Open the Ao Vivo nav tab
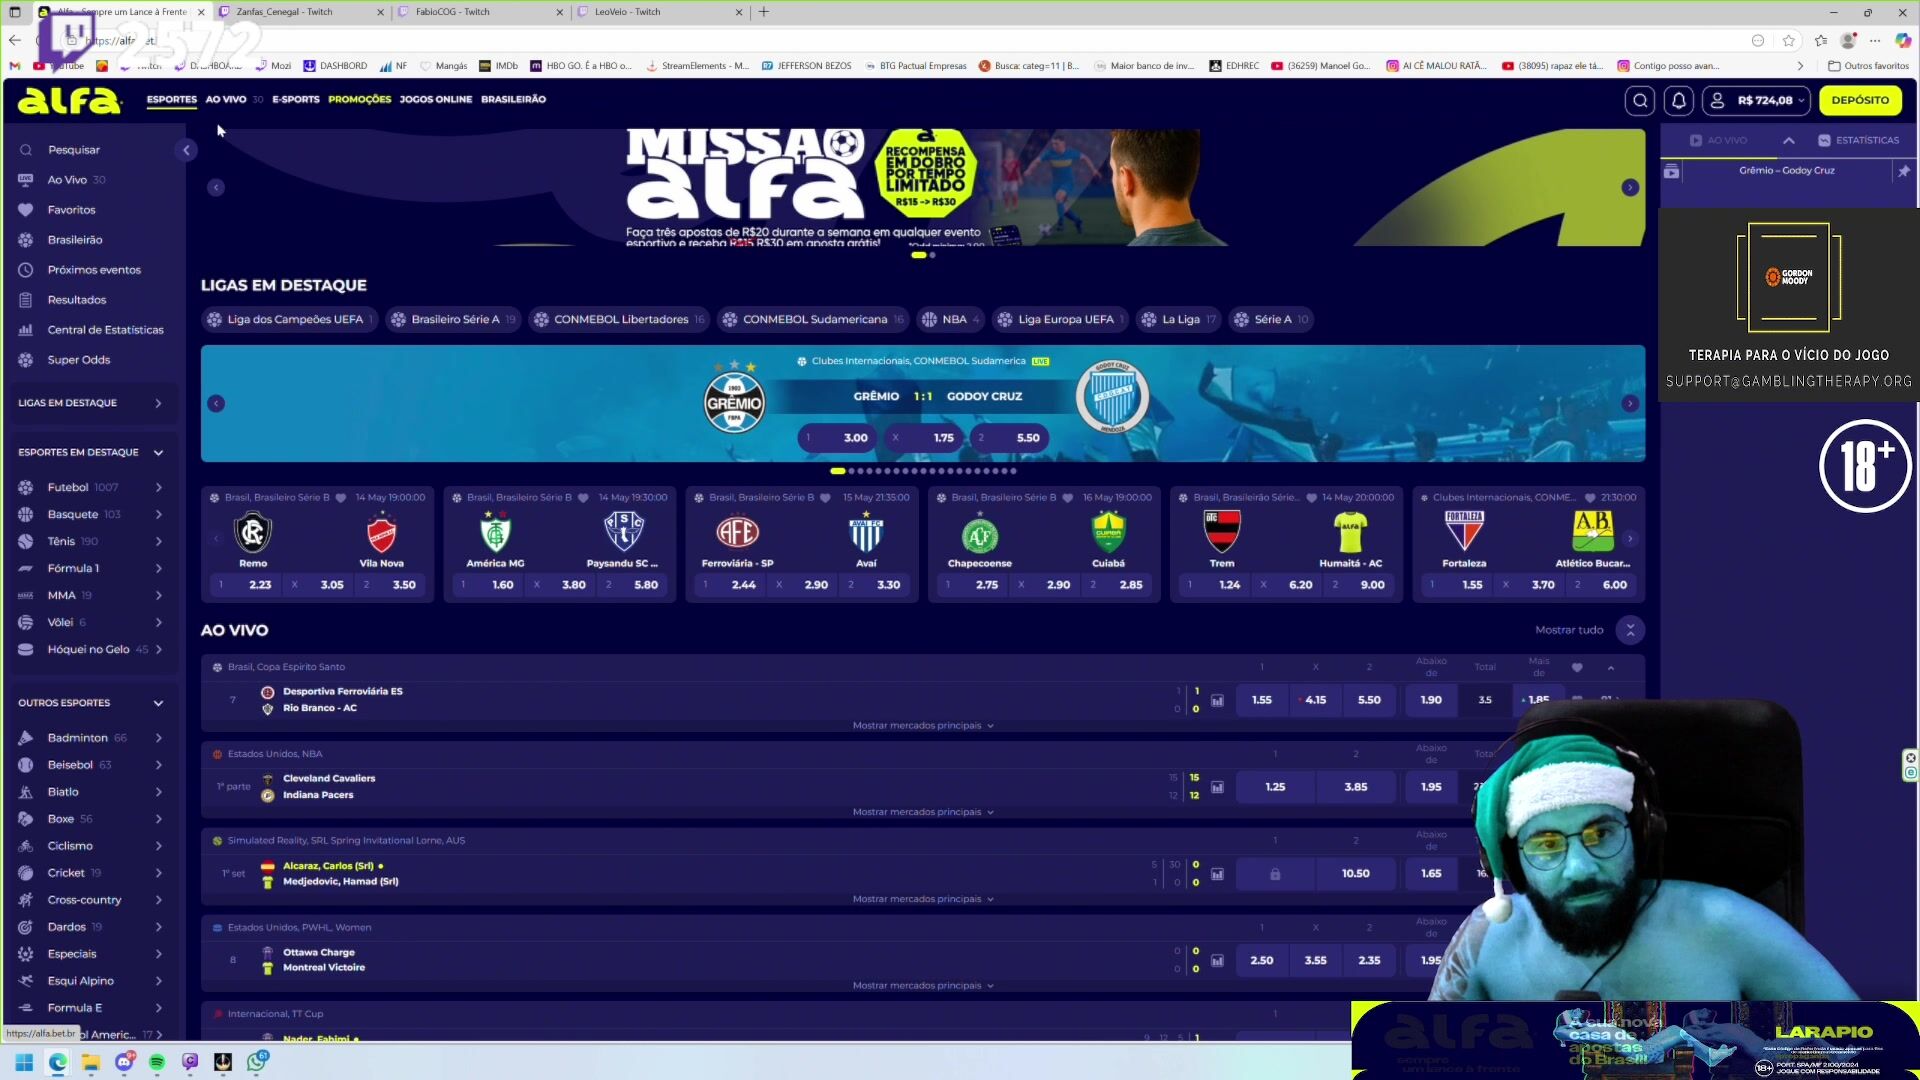Image resolution: width=1920 pixels, height=1080 pixels. [x=226, y=99]
